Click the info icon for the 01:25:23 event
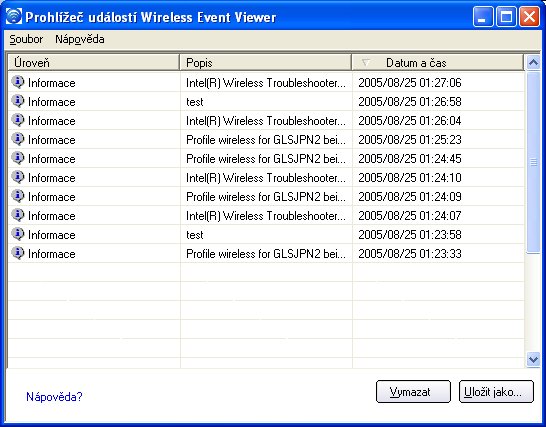 (x=17, y=139)
